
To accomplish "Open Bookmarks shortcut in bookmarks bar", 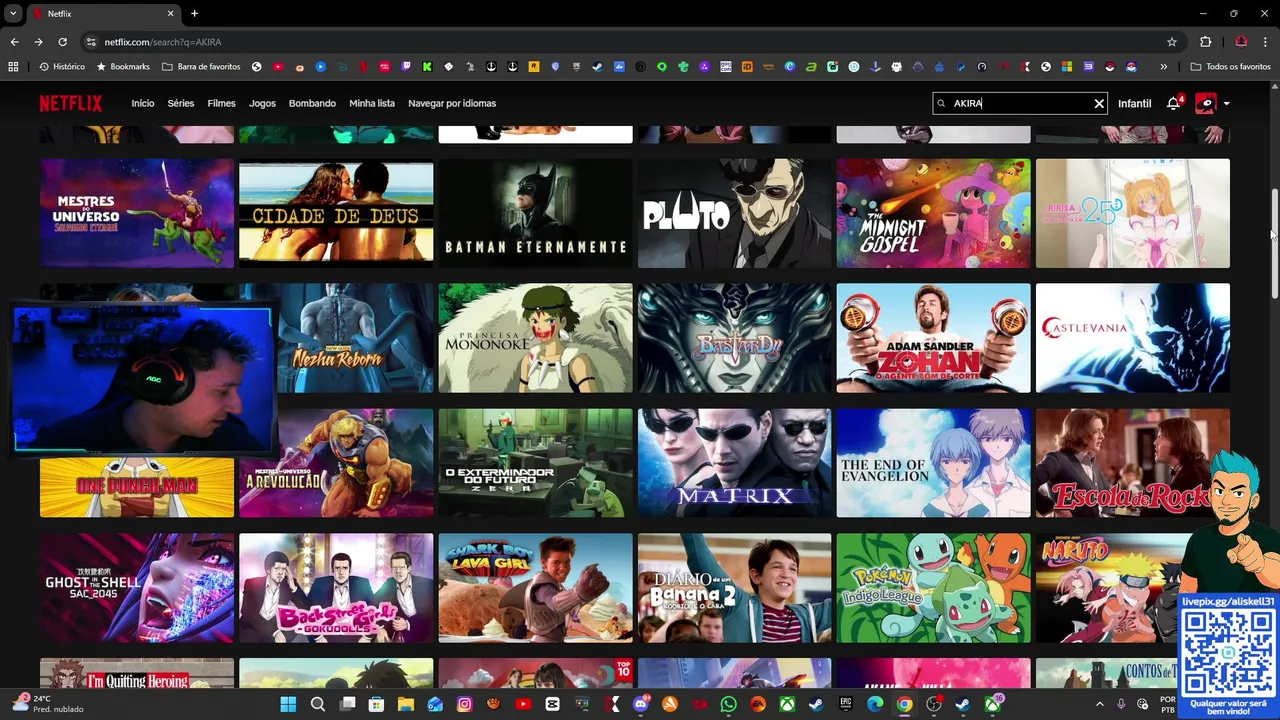I will click(x=123, y=67).
